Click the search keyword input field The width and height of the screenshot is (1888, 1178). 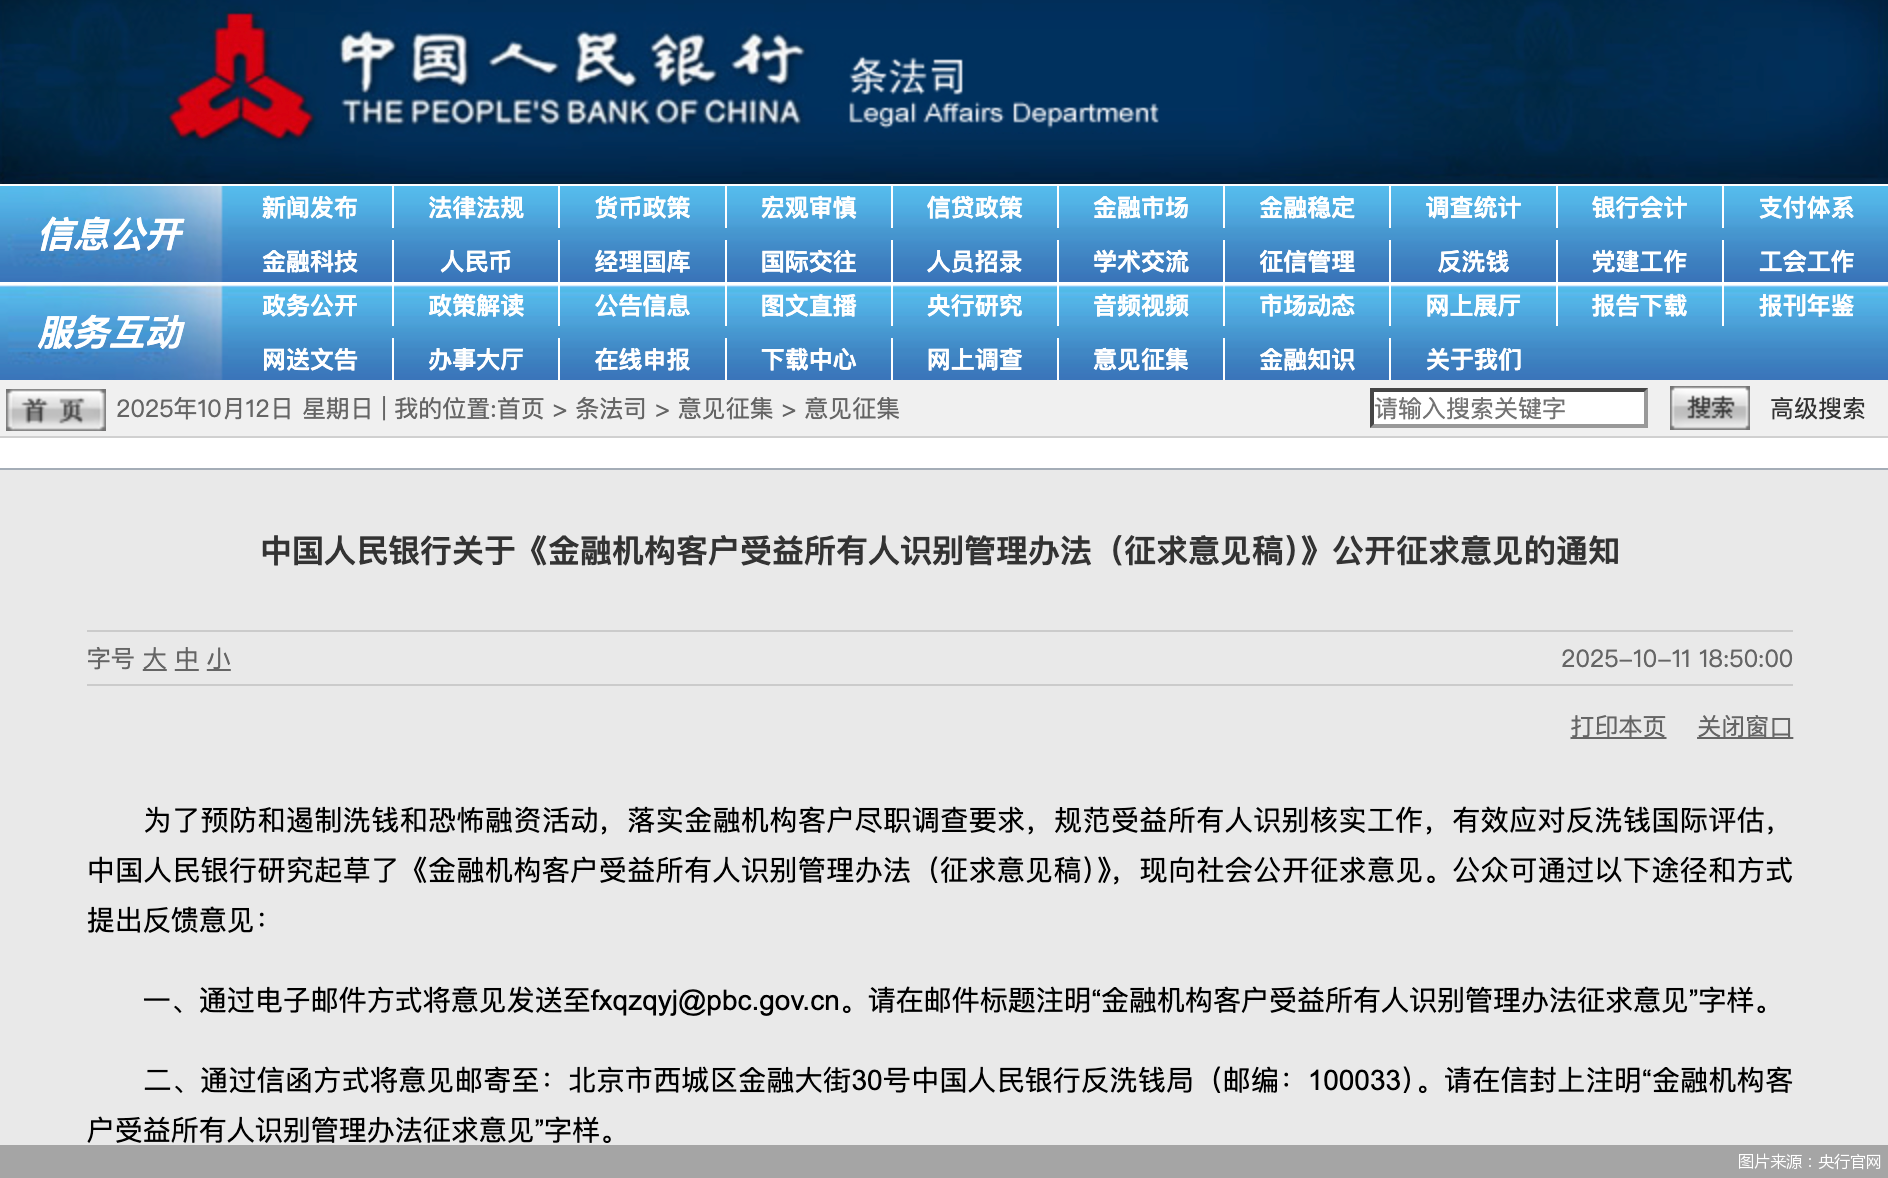(x=1510, y=408)
